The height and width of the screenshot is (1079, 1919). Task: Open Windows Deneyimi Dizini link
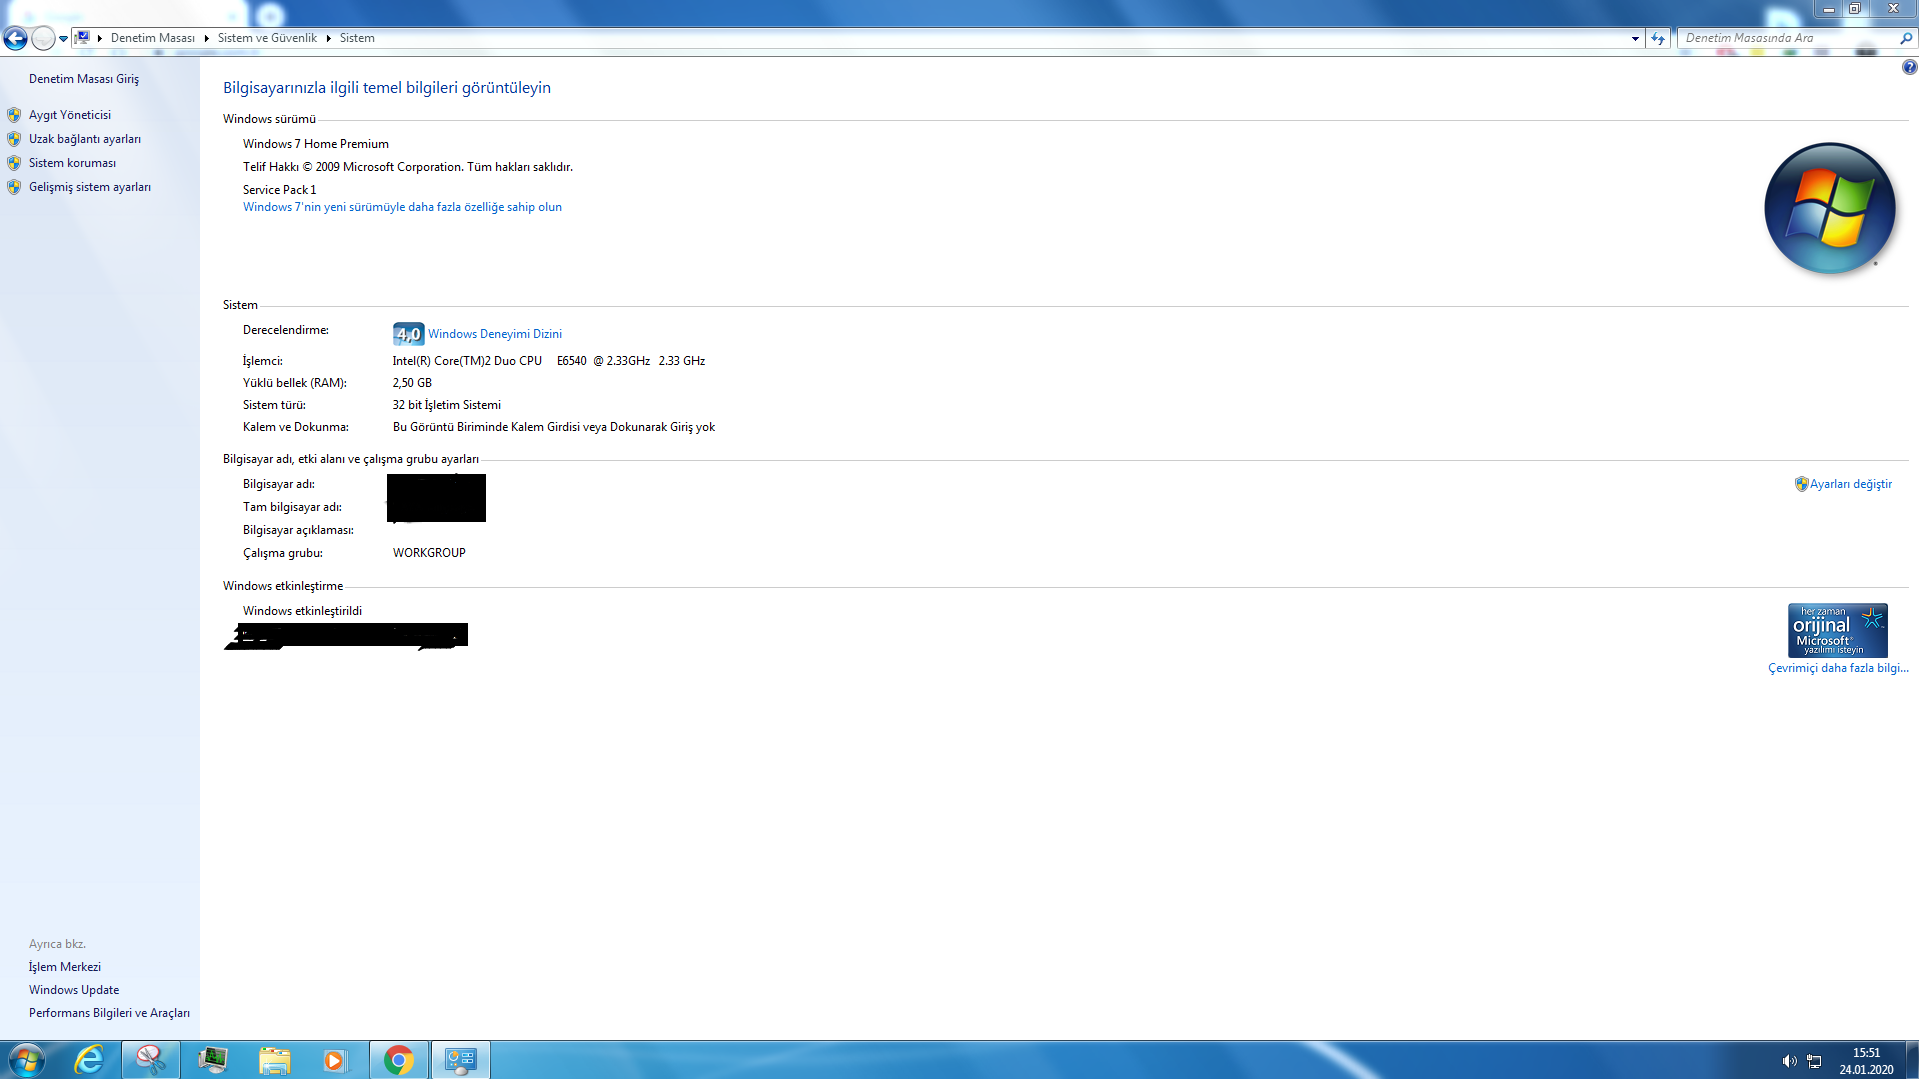[495, 334]
